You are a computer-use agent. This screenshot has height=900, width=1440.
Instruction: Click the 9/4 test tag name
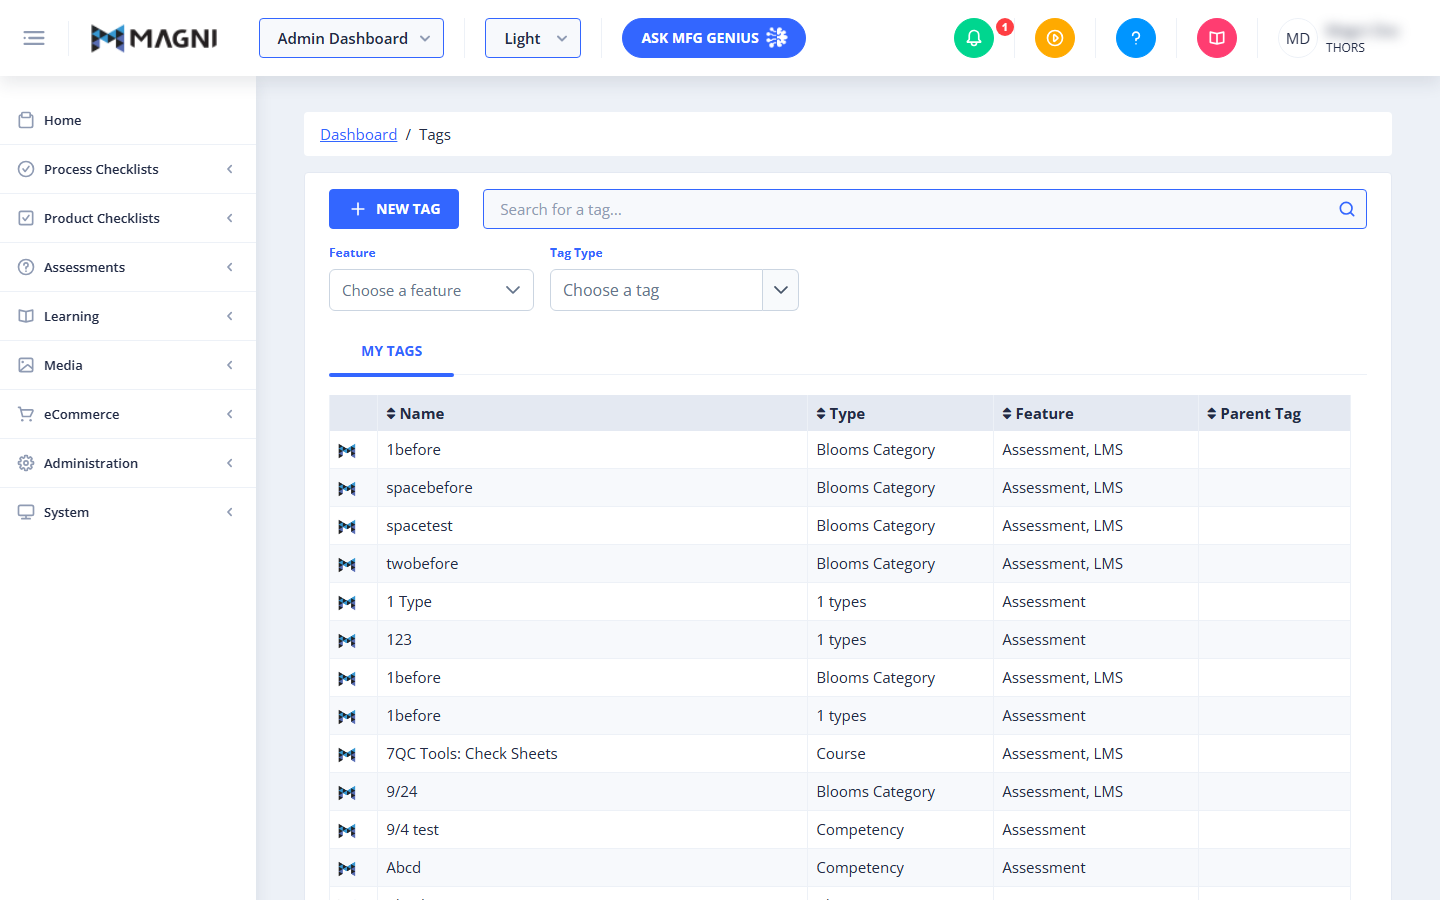pos(412,830)
